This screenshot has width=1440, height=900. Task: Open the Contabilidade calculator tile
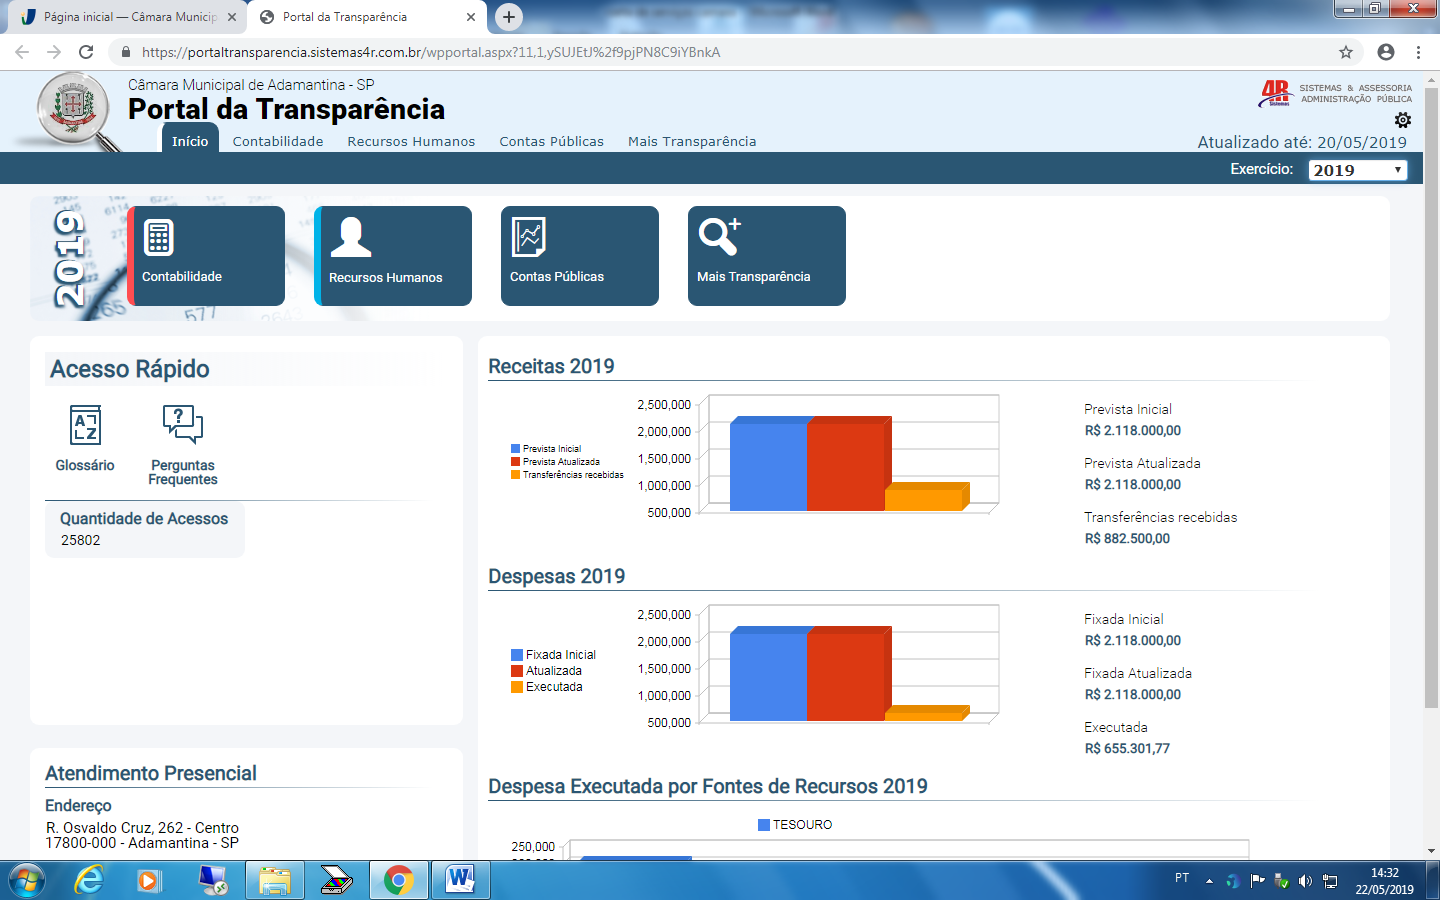coord(207,255)
